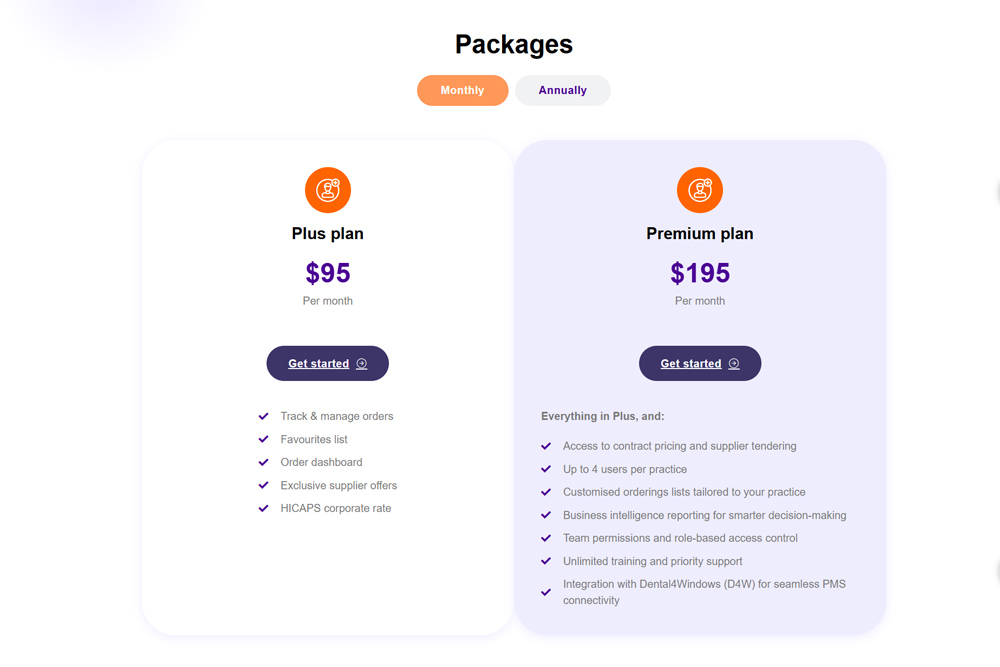Select the Plus plan title

(x=328, y=234)
